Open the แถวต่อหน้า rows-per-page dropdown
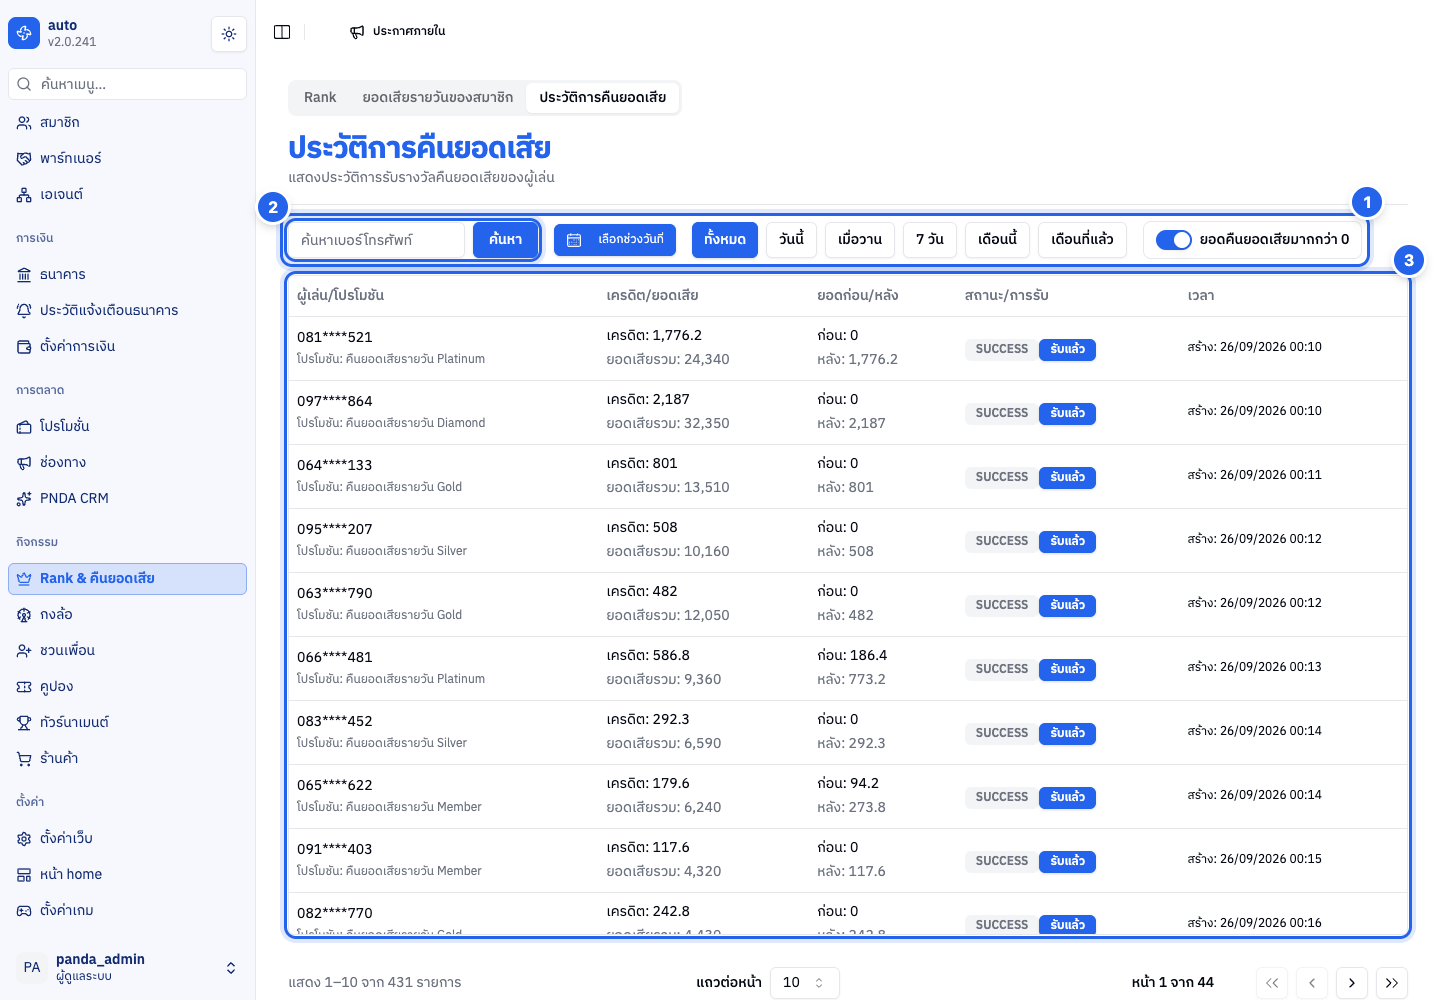The width and height of the screenshot is (1440, 1000). pyautogui.click(x=804, y=983)
